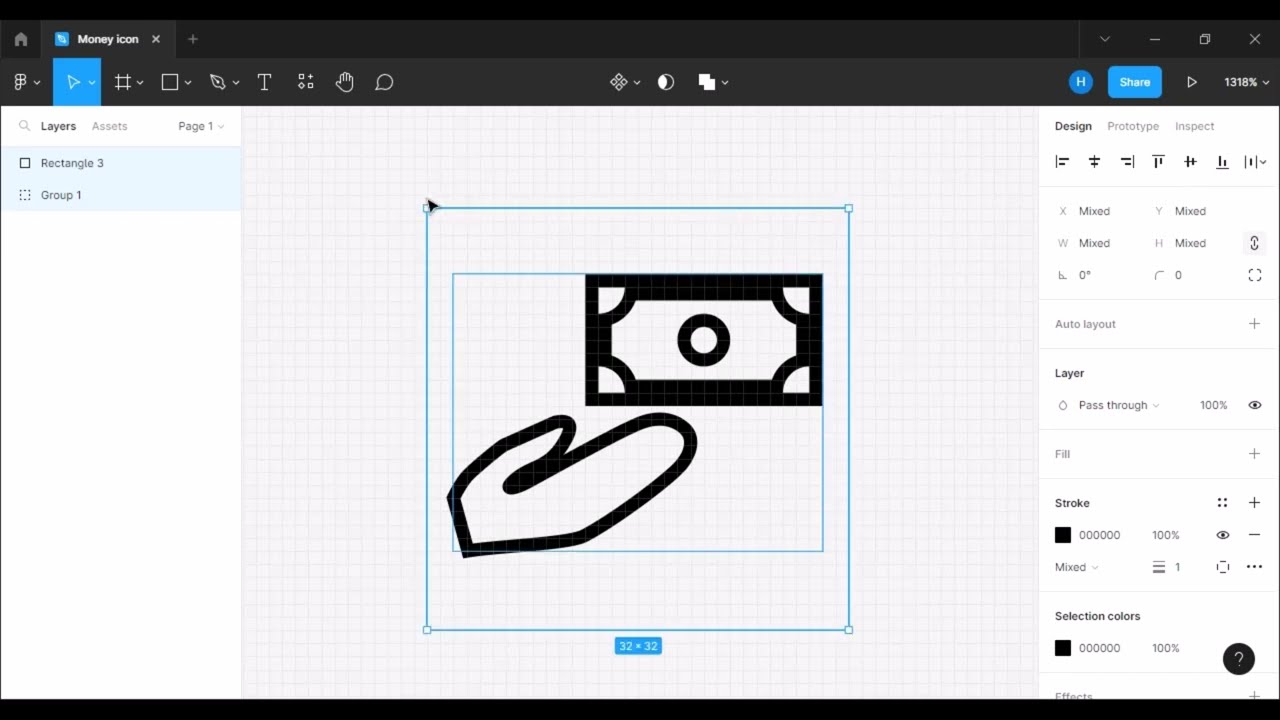Select the Pen tool
Screen dimensions: 1280x720
click(217, 82)
